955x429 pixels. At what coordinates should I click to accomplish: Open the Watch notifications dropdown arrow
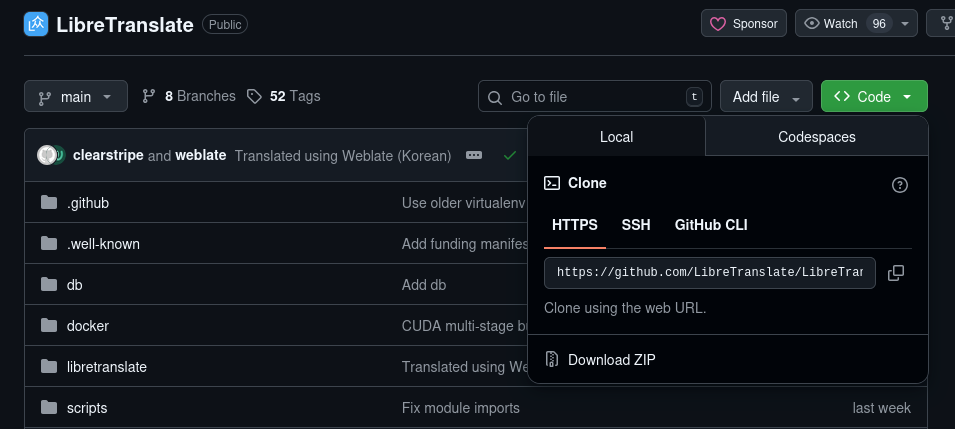905,24
